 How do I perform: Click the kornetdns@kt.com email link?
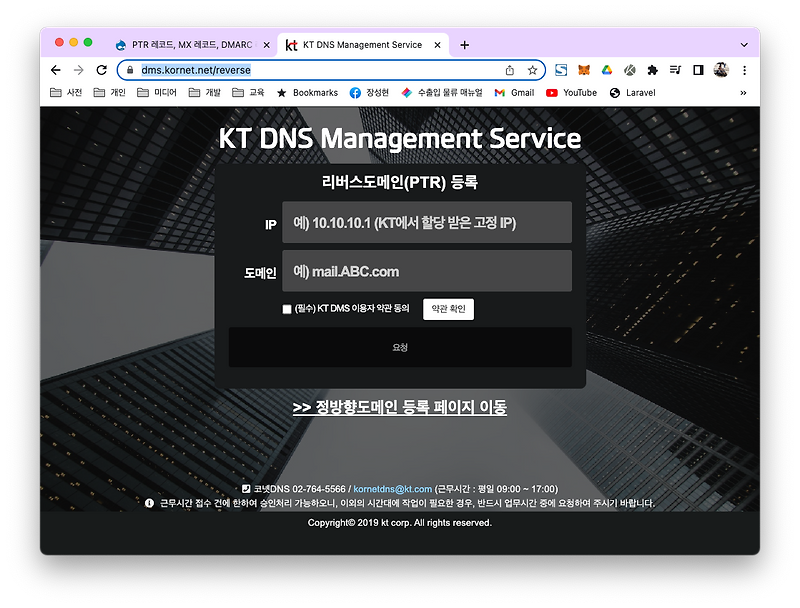coord(392,489)
